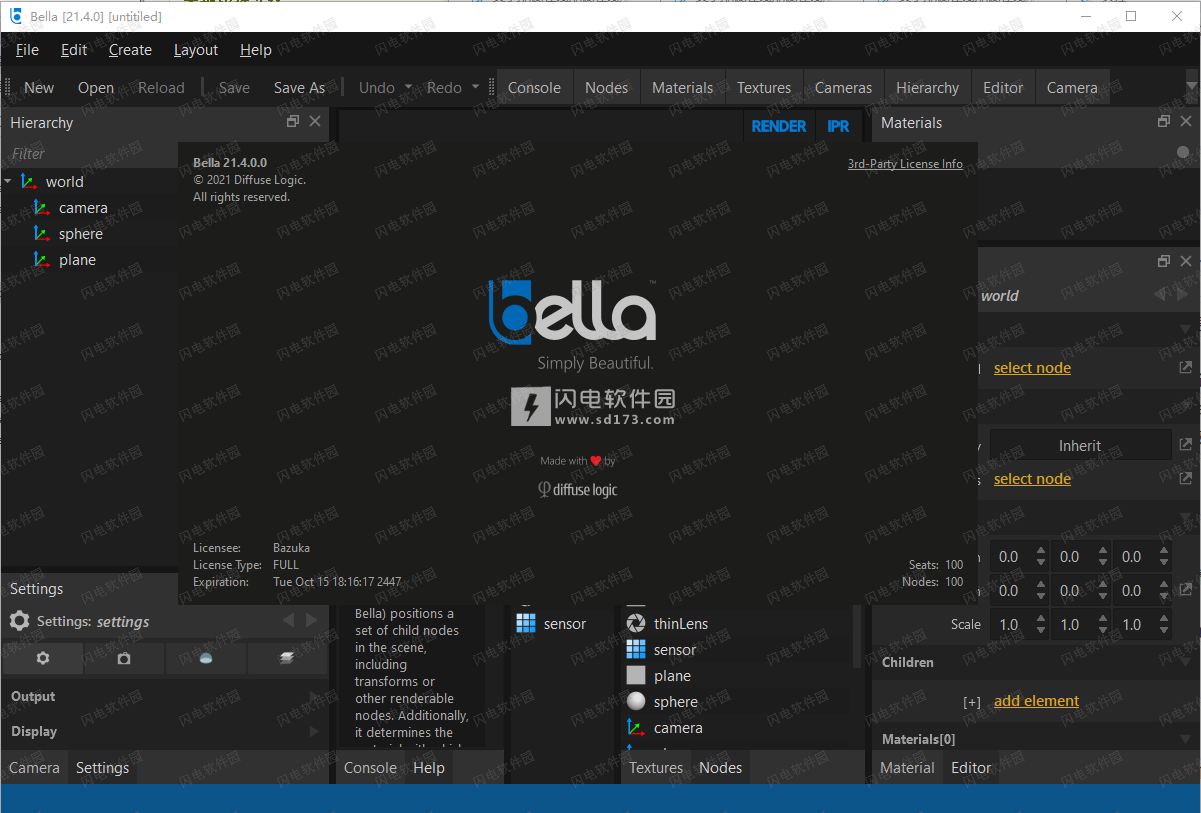The height and width of the screenshot is (813, 1201).
Task: Toggle the Hierarchy panel from the toolbar
Action: pyautogui.click(x=927, y=88)
